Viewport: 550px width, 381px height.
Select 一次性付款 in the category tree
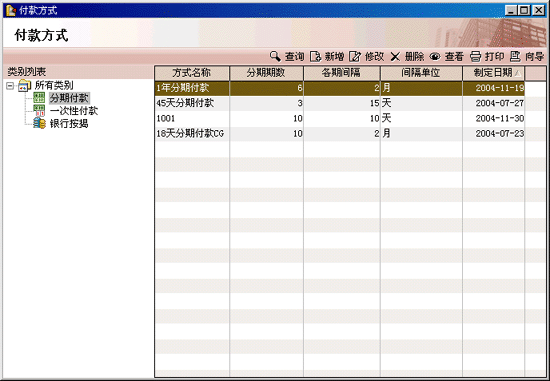74,111
